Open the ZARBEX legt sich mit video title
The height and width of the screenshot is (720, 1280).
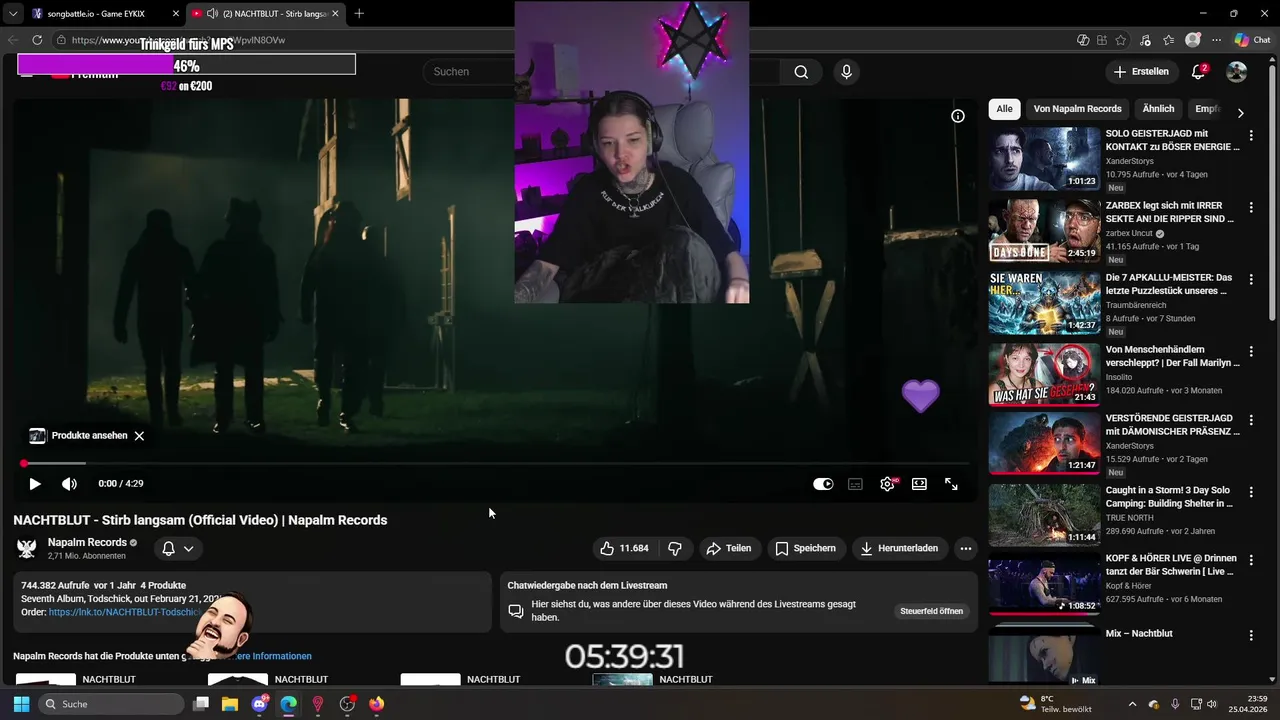point(1170,212)
